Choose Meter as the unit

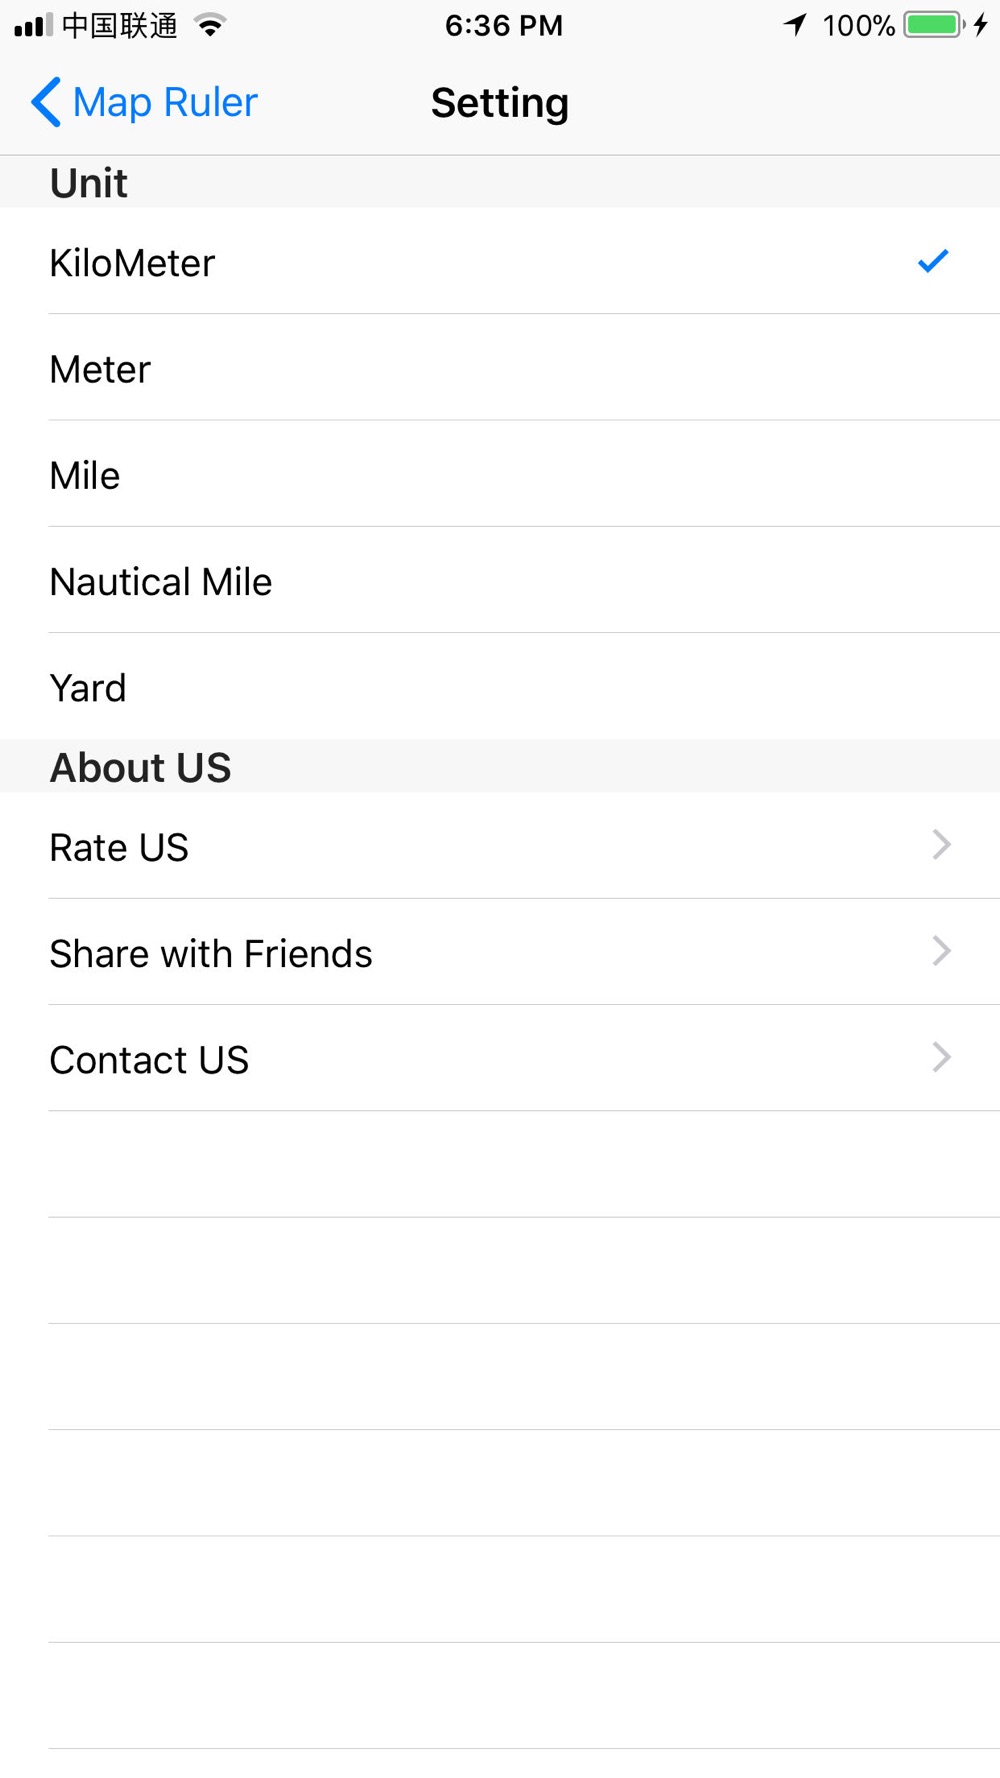click(x=500, y=368)
